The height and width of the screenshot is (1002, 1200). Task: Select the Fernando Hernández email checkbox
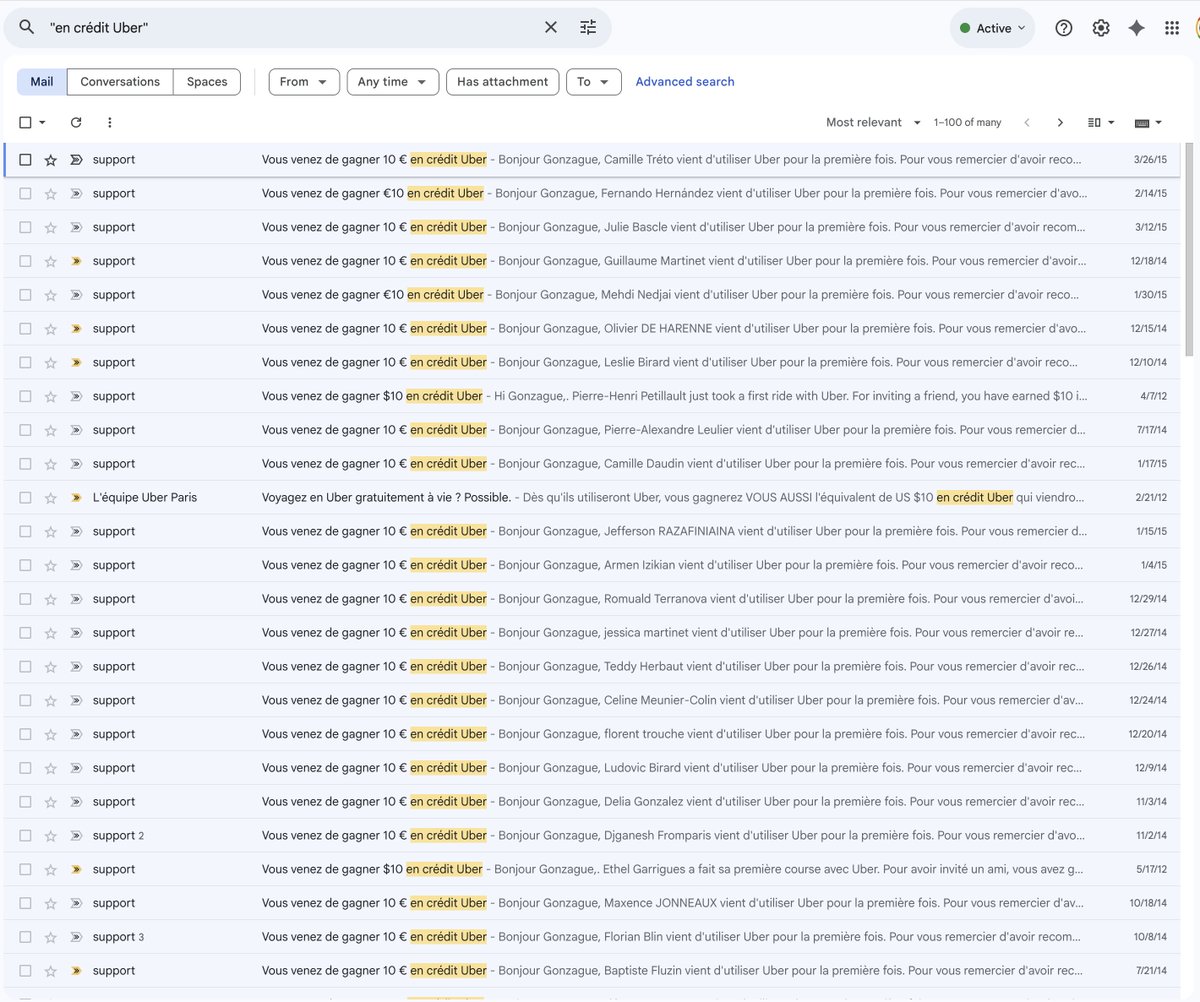coord(25,194)
